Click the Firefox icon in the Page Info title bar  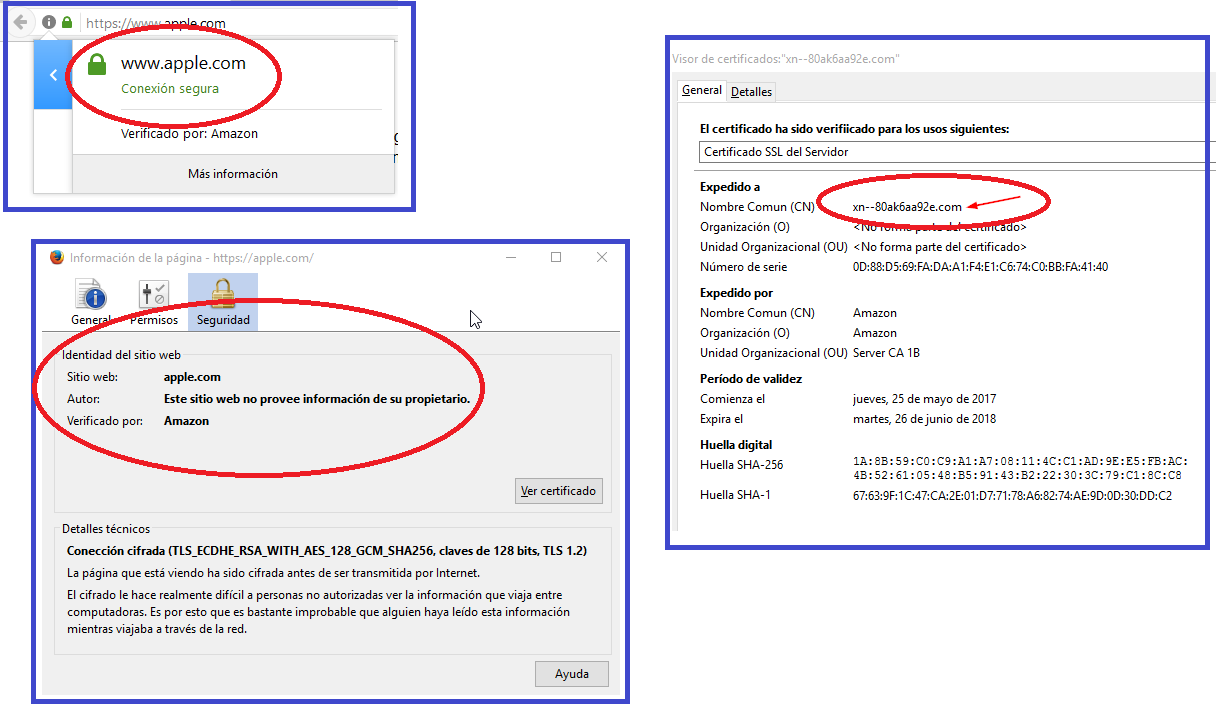56,258
